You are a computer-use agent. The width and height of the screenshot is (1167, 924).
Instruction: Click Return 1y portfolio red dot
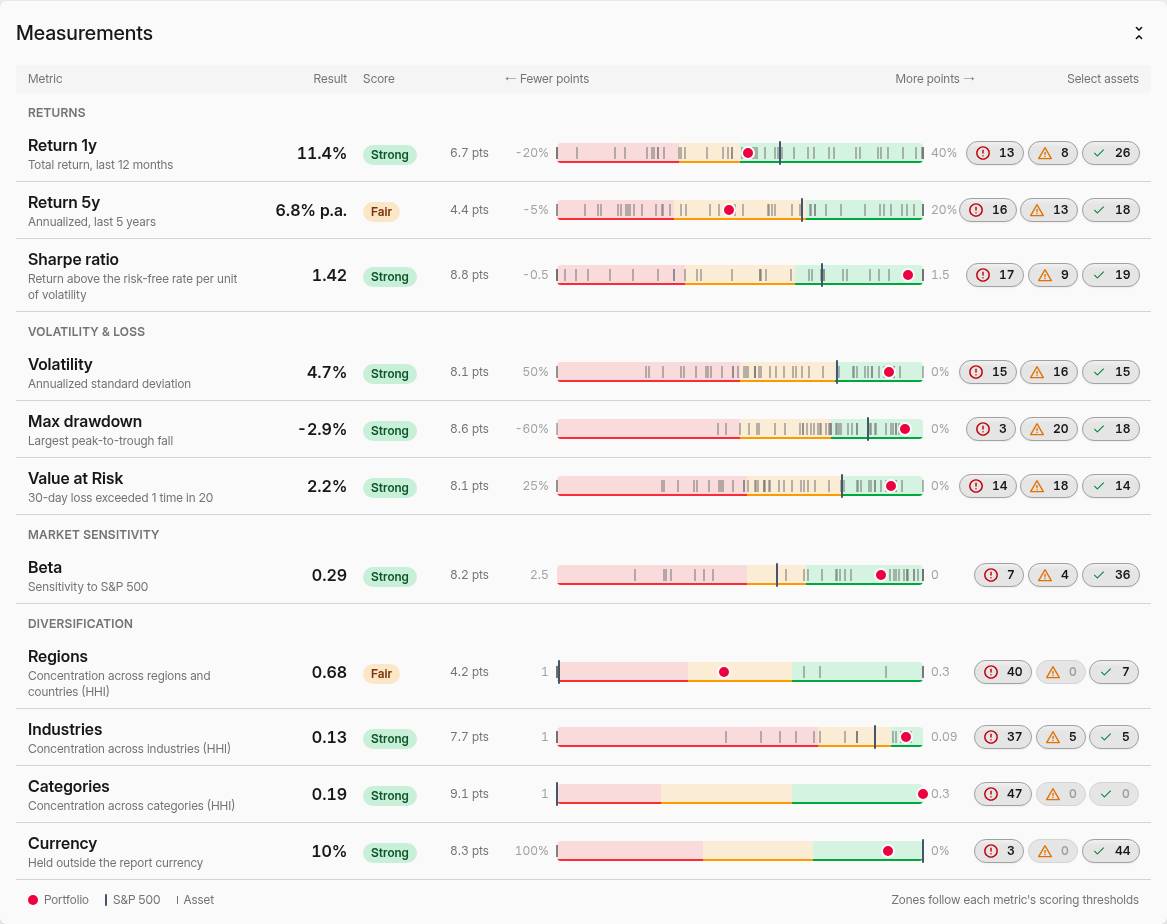(748, 153)
